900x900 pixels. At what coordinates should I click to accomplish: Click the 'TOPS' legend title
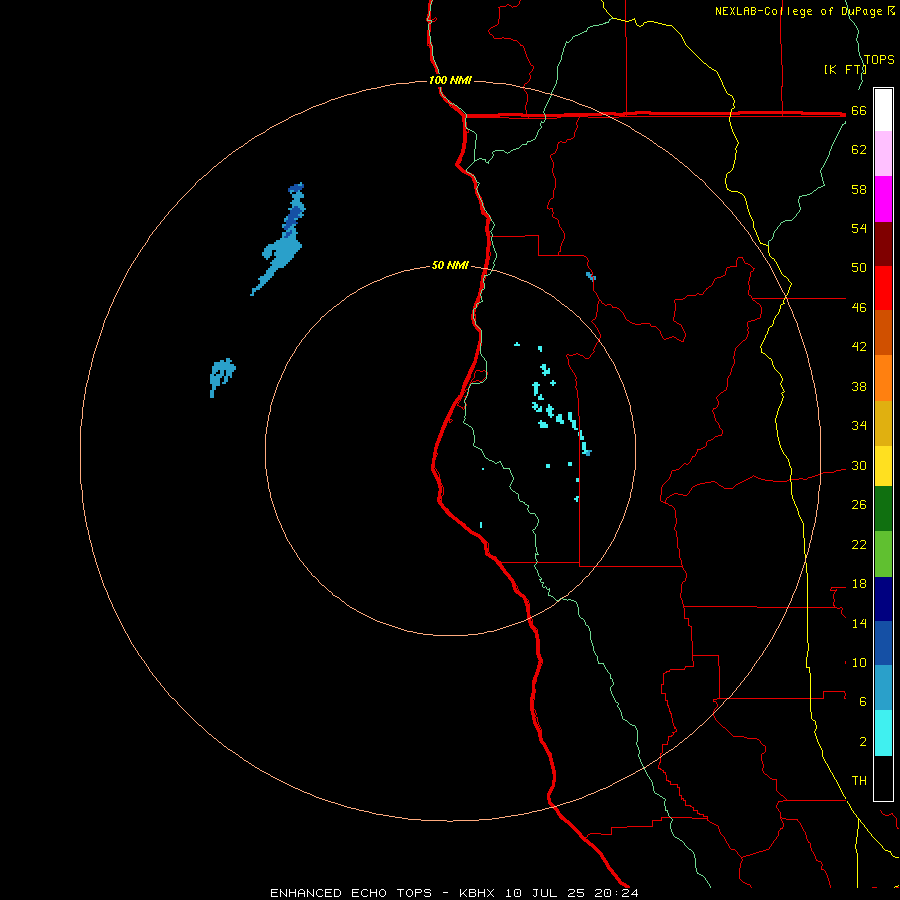[x=879, y=60]
